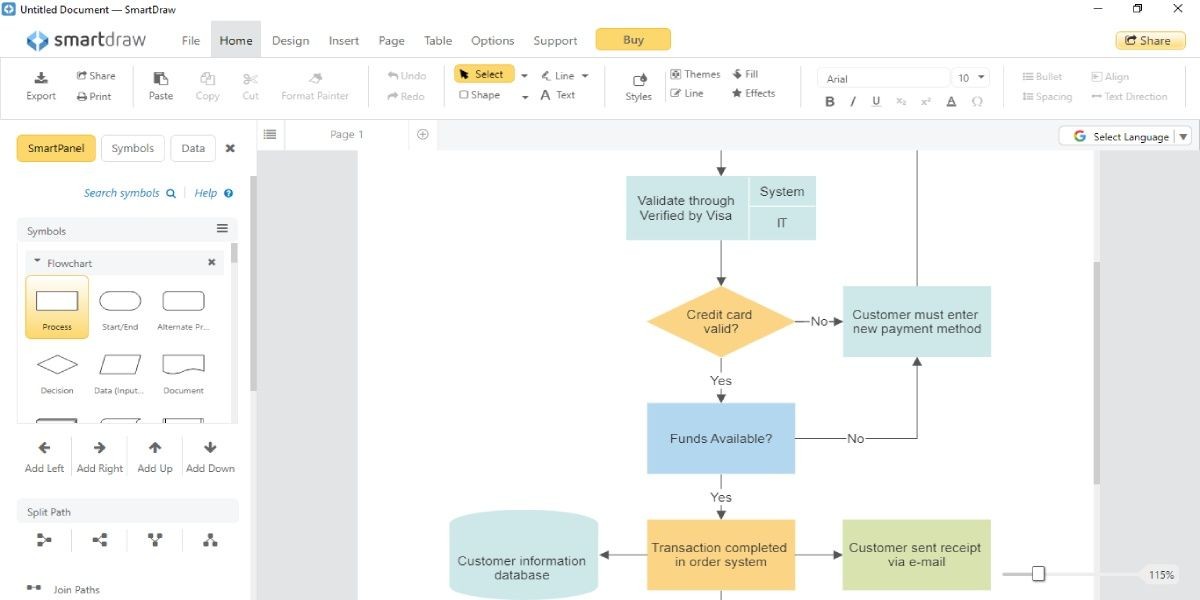Image resolution: width=1200 pixels, height=600 pixels.
Task: Click Add Down arrow button
Action: 210,457
